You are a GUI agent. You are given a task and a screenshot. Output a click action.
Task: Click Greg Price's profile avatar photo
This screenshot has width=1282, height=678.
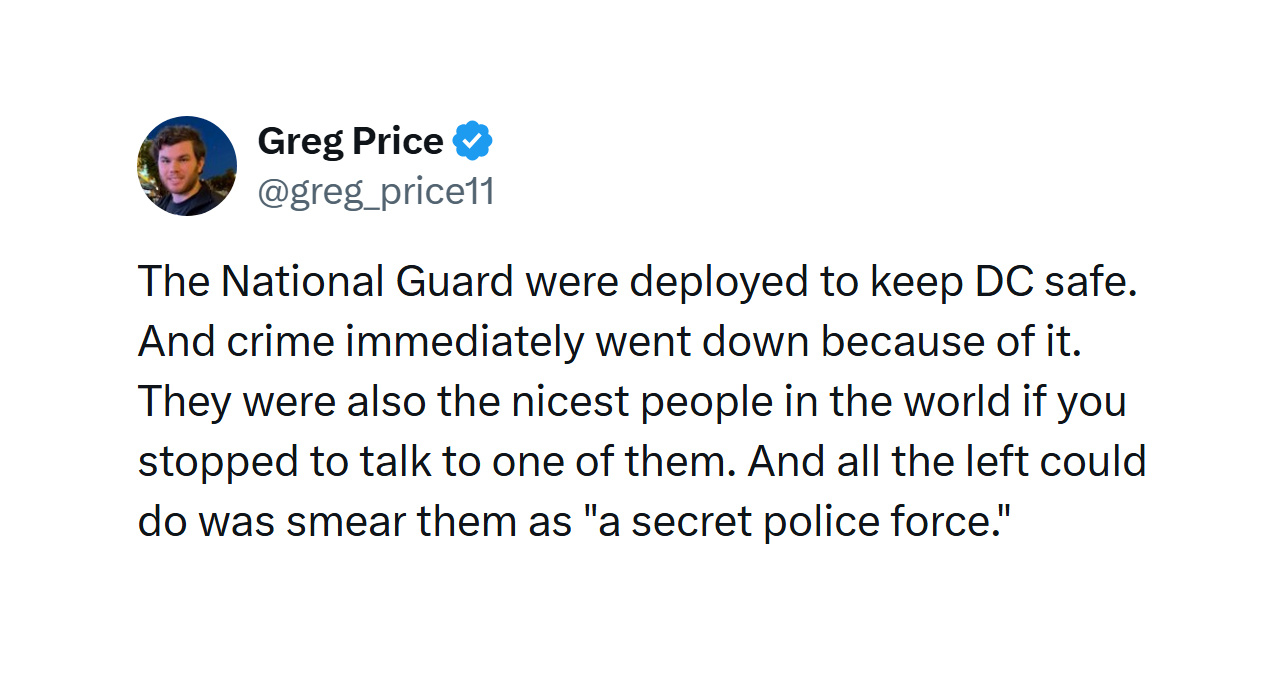point(187,166)
